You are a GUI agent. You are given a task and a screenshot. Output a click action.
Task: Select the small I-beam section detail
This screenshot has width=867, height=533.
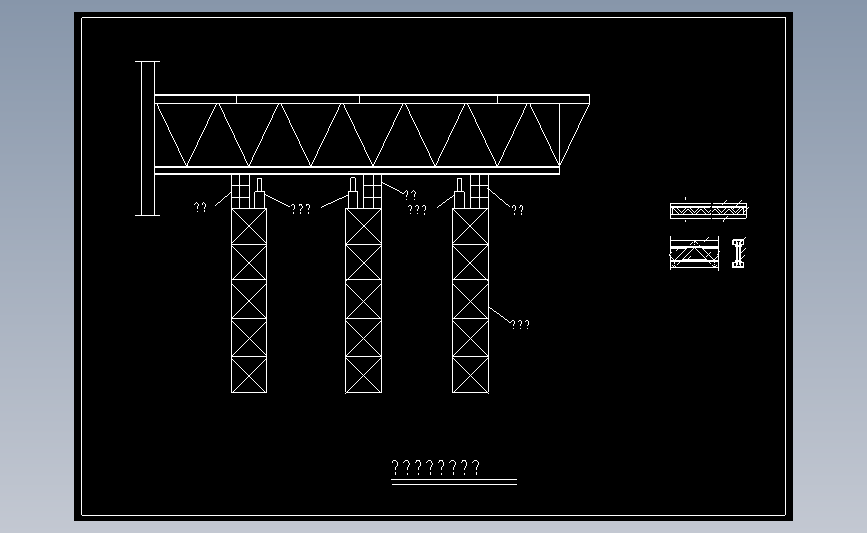click(738, 253)
